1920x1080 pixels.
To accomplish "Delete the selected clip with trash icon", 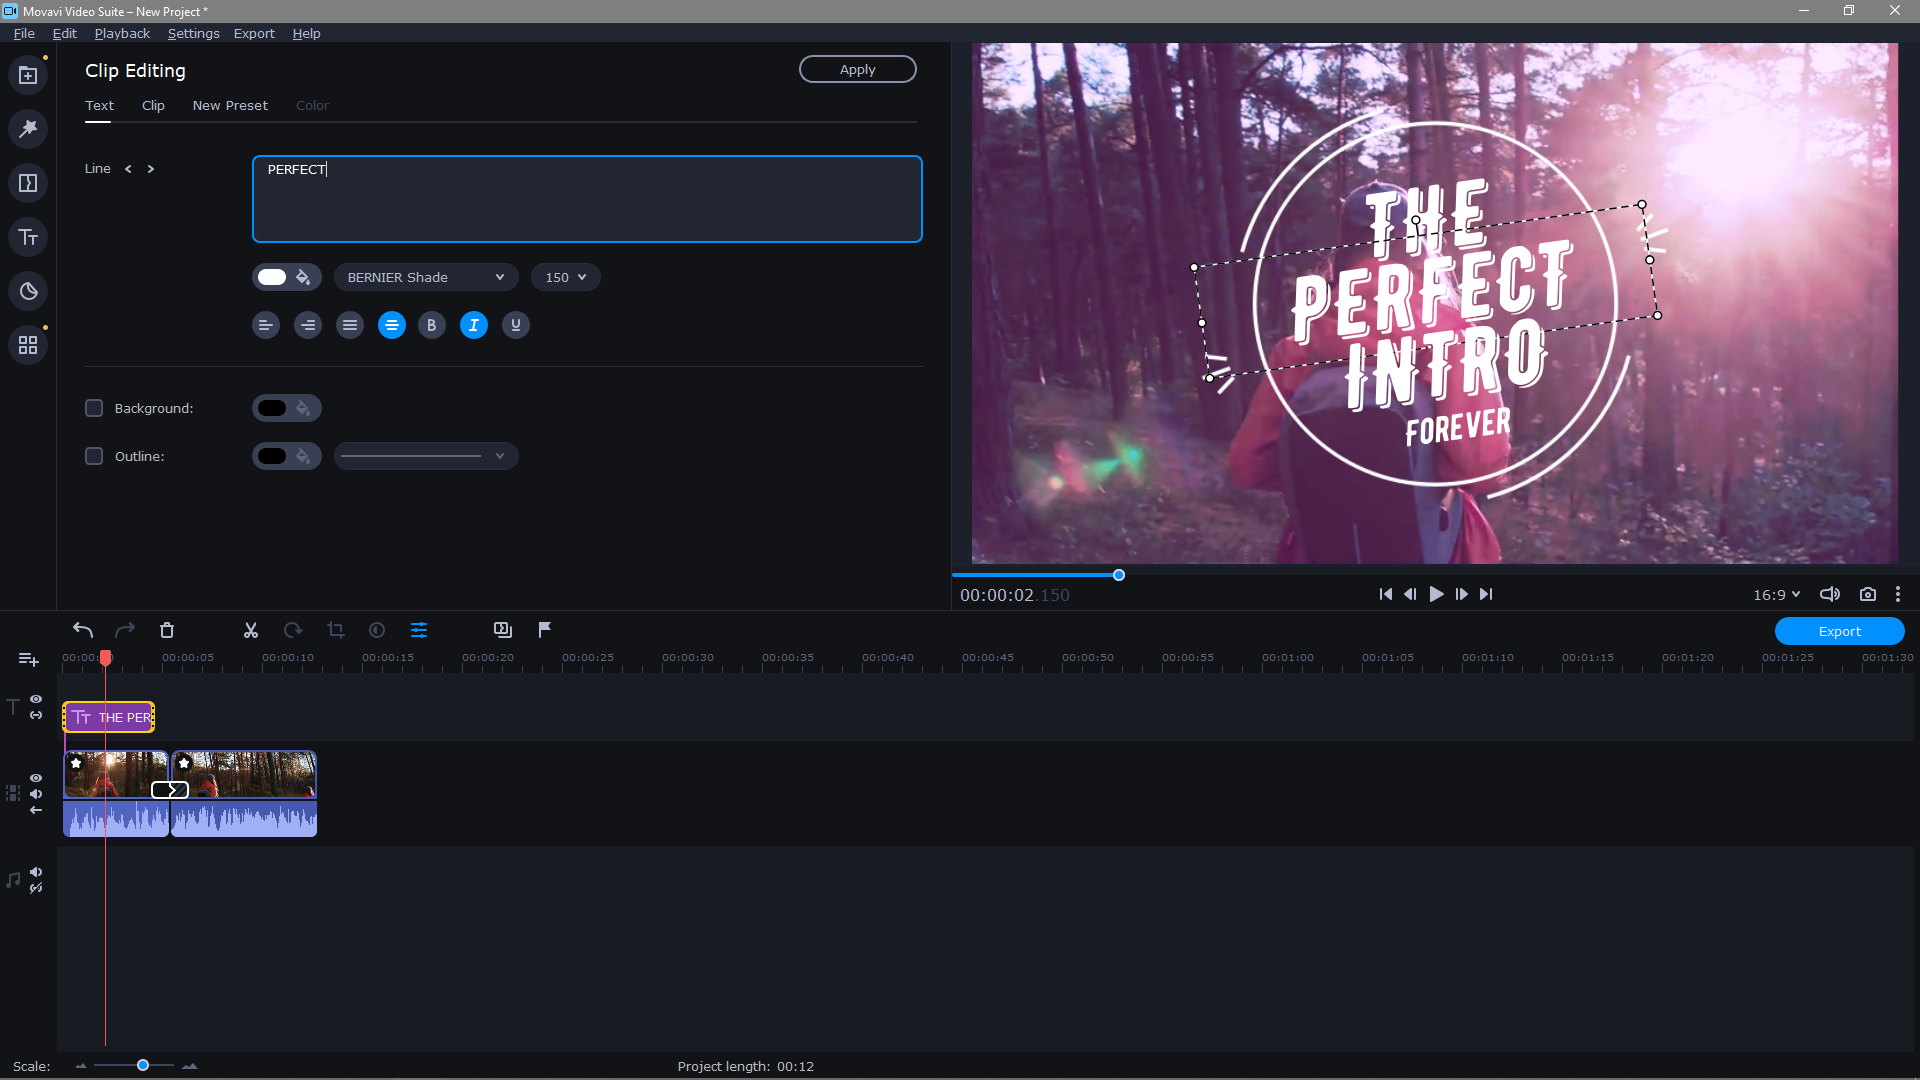I will click(x=167, y=630).
